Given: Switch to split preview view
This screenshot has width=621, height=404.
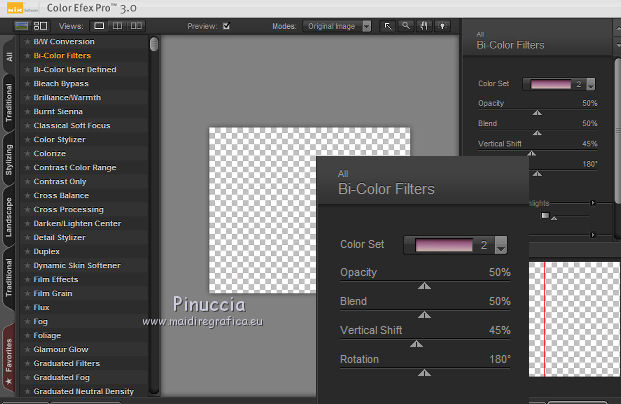Looking at the screenshot, I should pyautogui.click(x=118, y=25).
